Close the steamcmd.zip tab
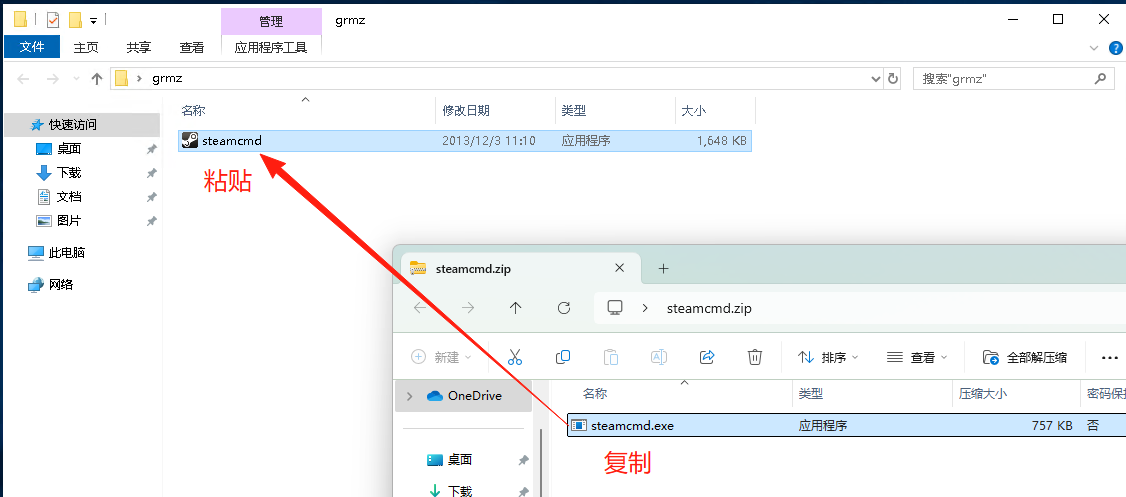 point(619,268)
